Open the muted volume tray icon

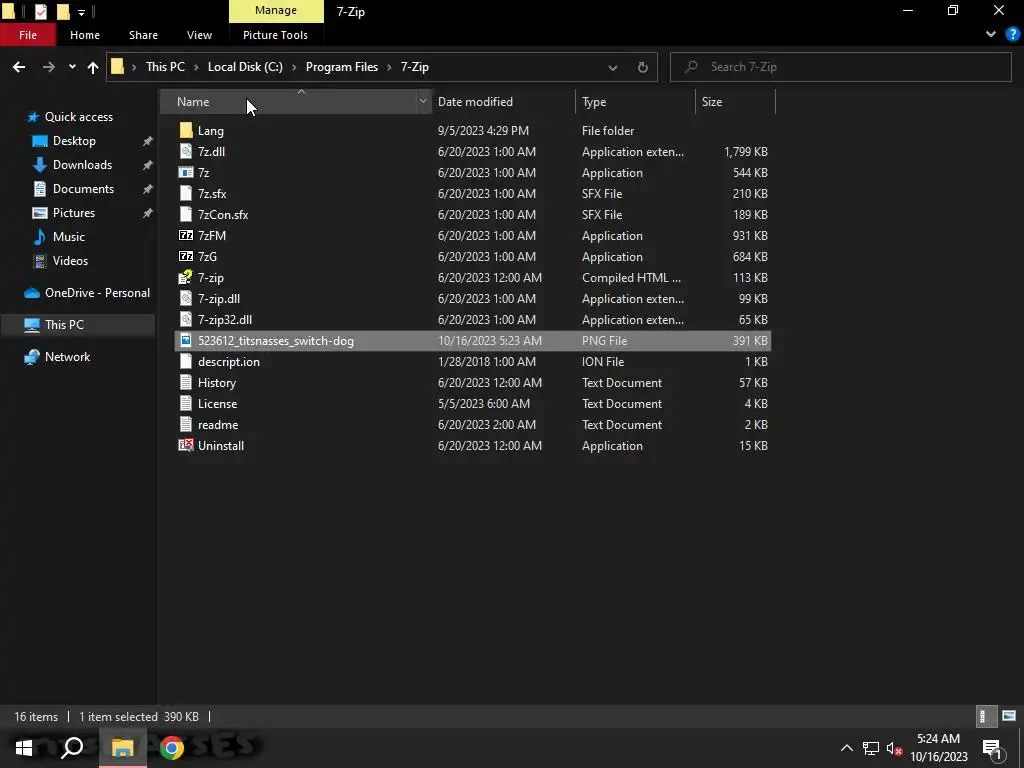pyautogui.click(x=895, y=748)
